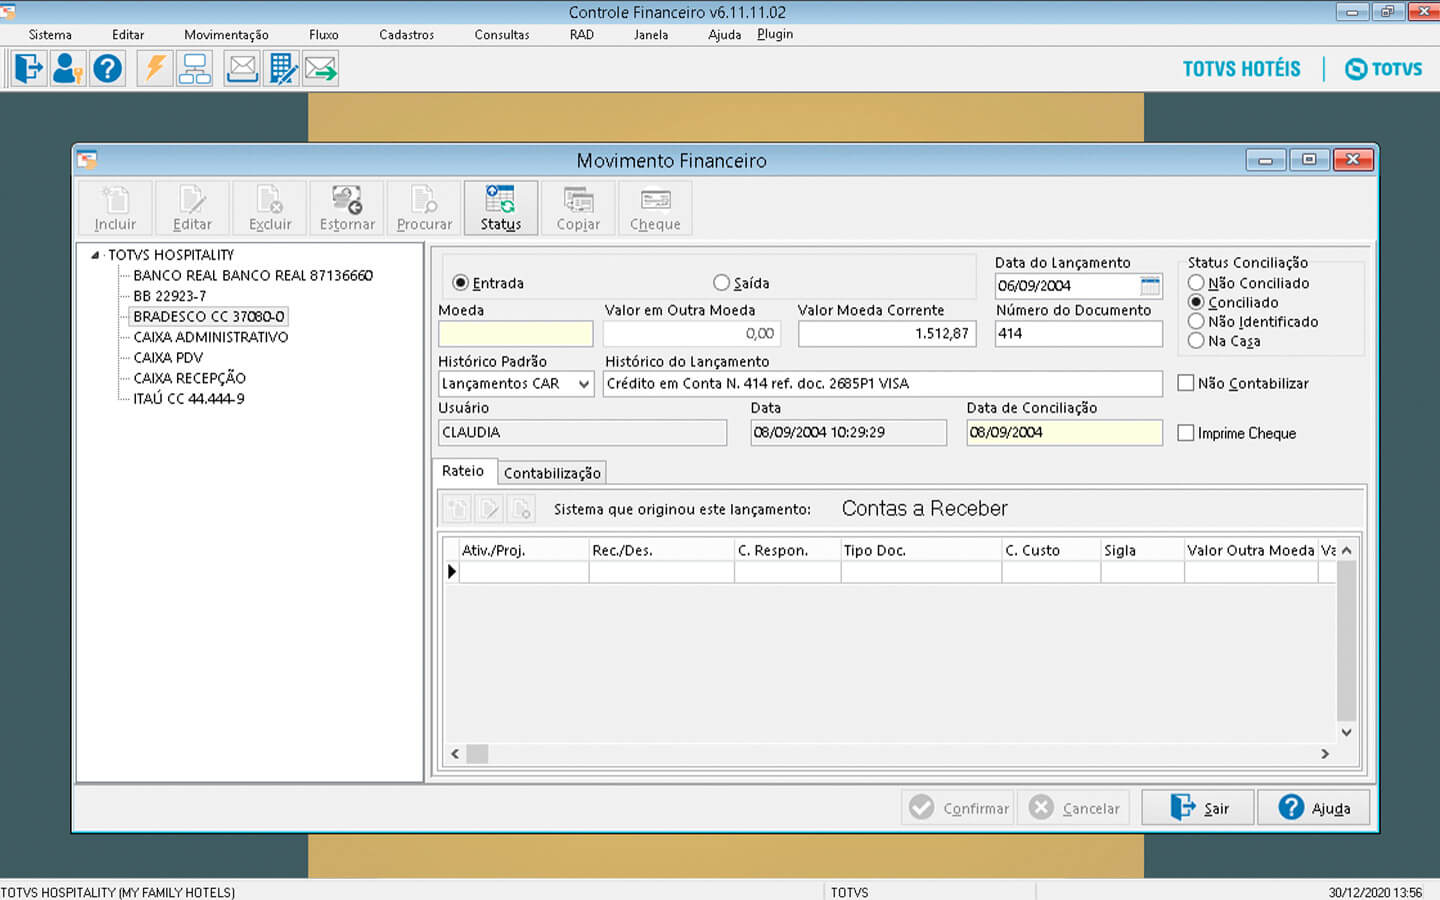
Task: Click the horizontal scrollbar thumb in grid
Action: [477, 754]
